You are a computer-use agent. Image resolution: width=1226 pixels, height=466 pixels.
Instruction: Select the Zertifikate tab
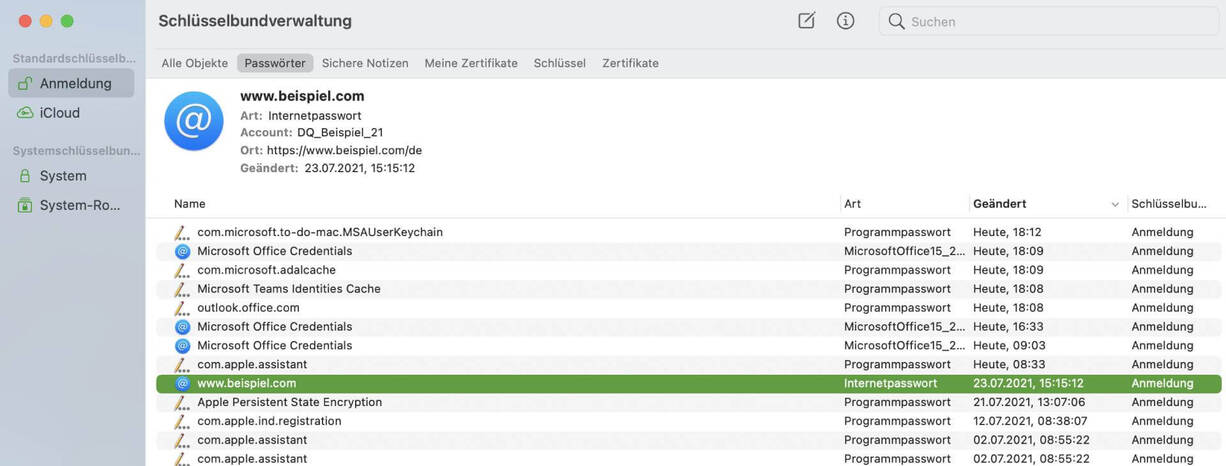(630, 63)
